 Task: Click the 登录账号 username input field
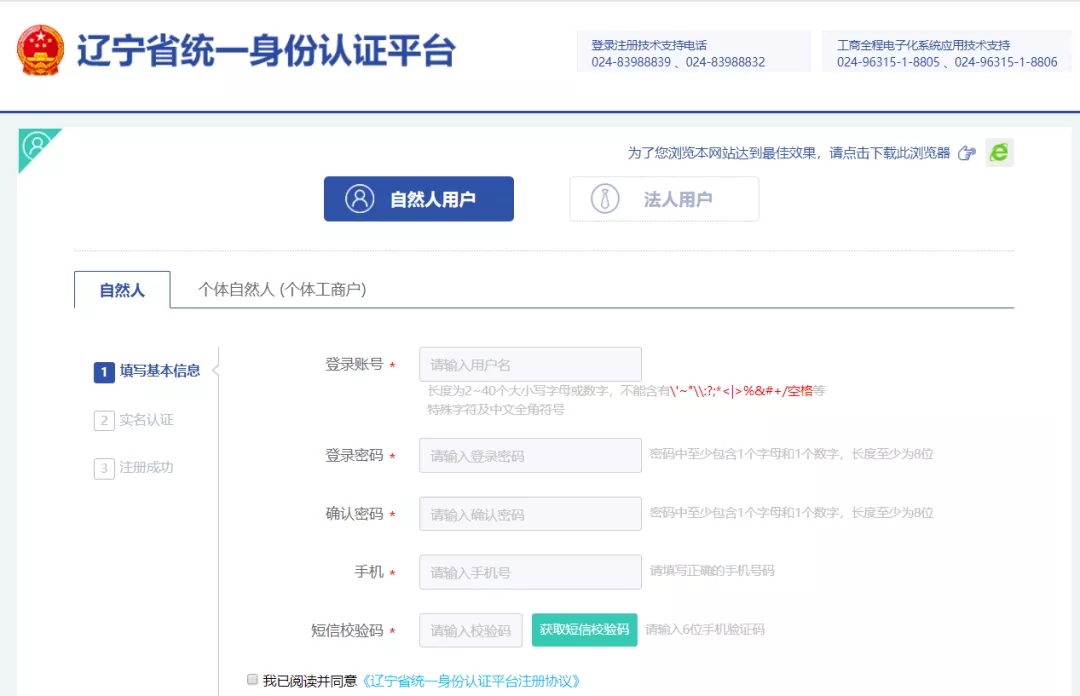coord(530,365)
